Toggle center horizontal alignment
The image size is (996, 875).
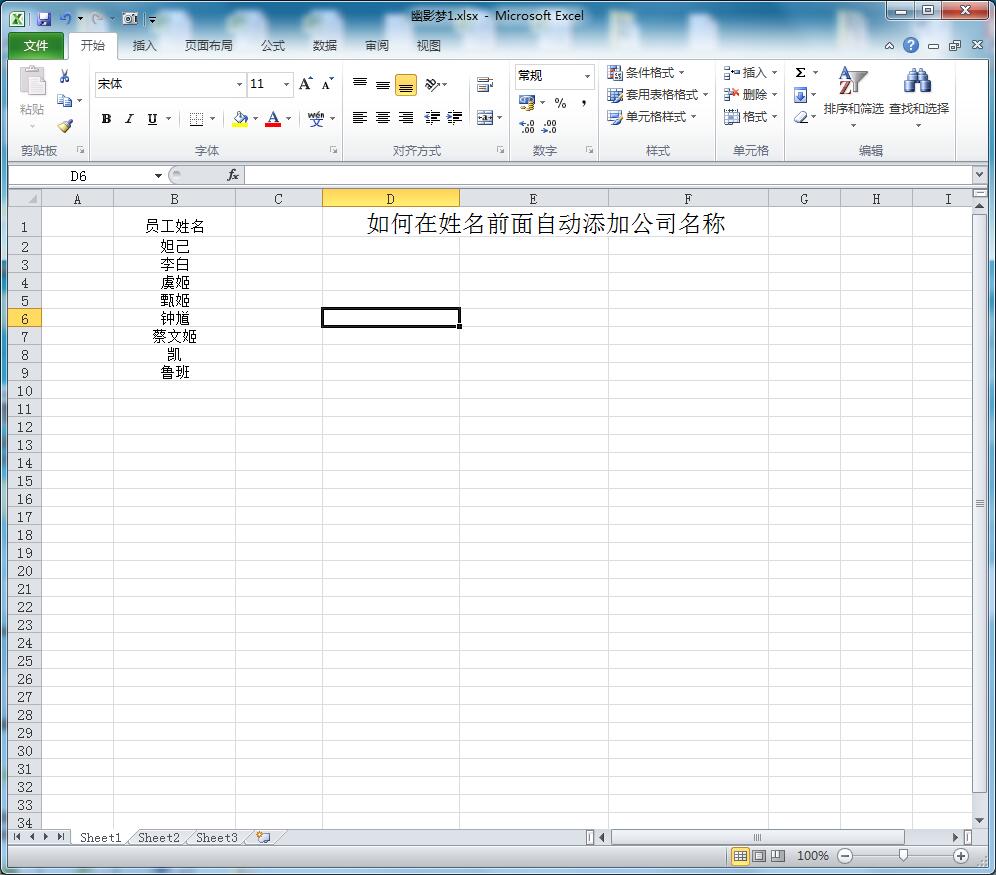click(x=382, y=117)
